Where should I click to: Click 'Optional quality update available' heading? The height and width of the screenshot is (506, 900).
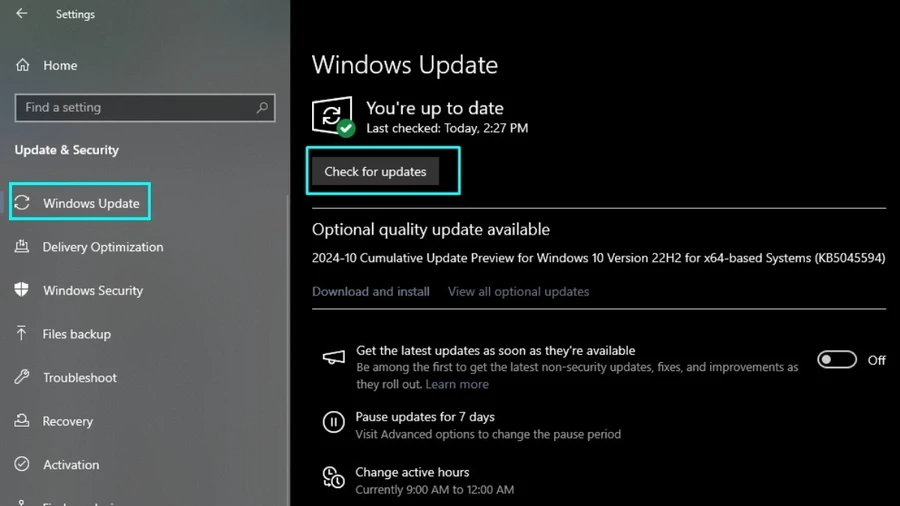(430, 229)
